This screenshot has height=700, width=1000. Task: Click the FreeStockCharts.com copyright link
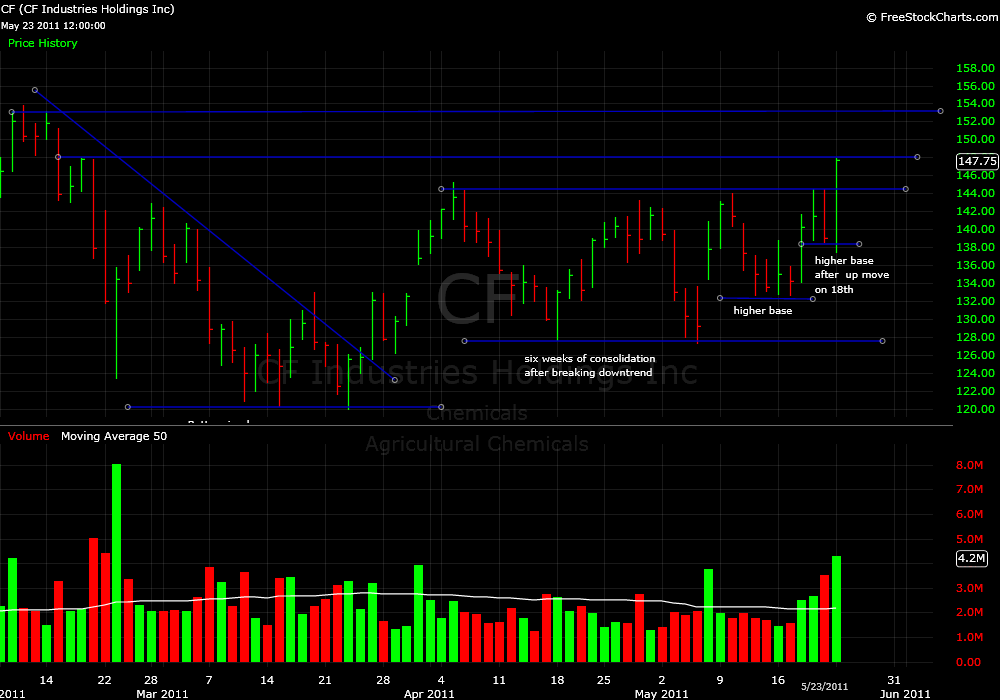(x=932, y=17)
